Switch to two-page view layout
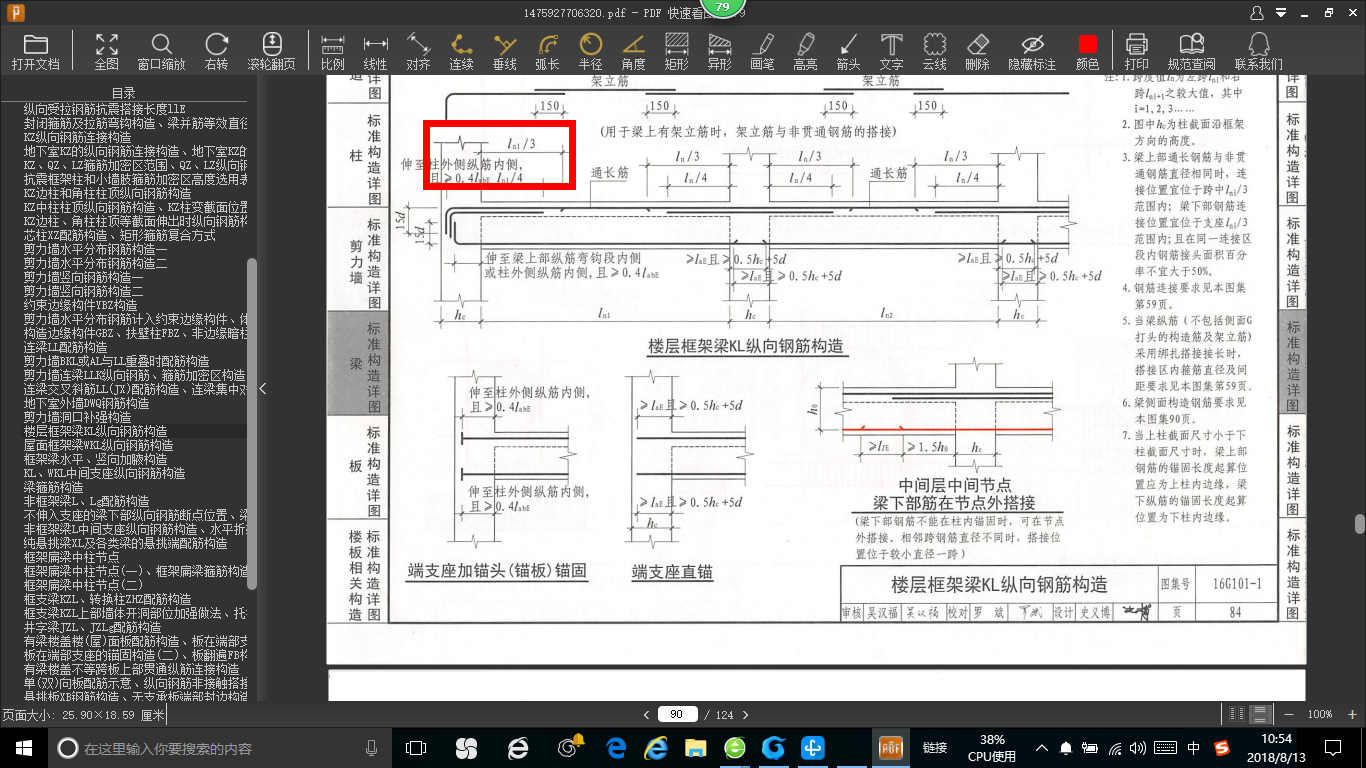The height and width of the screenshot is (768, 1366). coord(1238,714)
